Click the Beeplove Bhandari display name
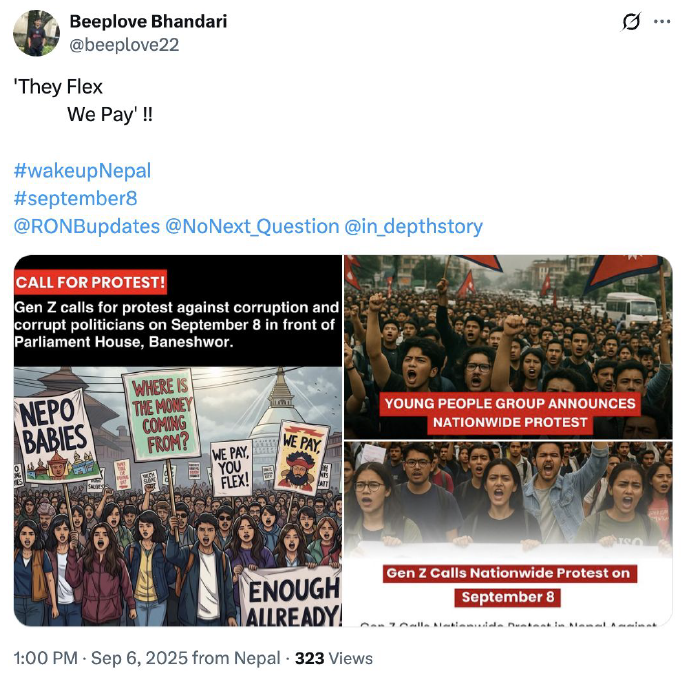Screen dimensions: 684x673 pyautogui.click(x=148, y=21)
